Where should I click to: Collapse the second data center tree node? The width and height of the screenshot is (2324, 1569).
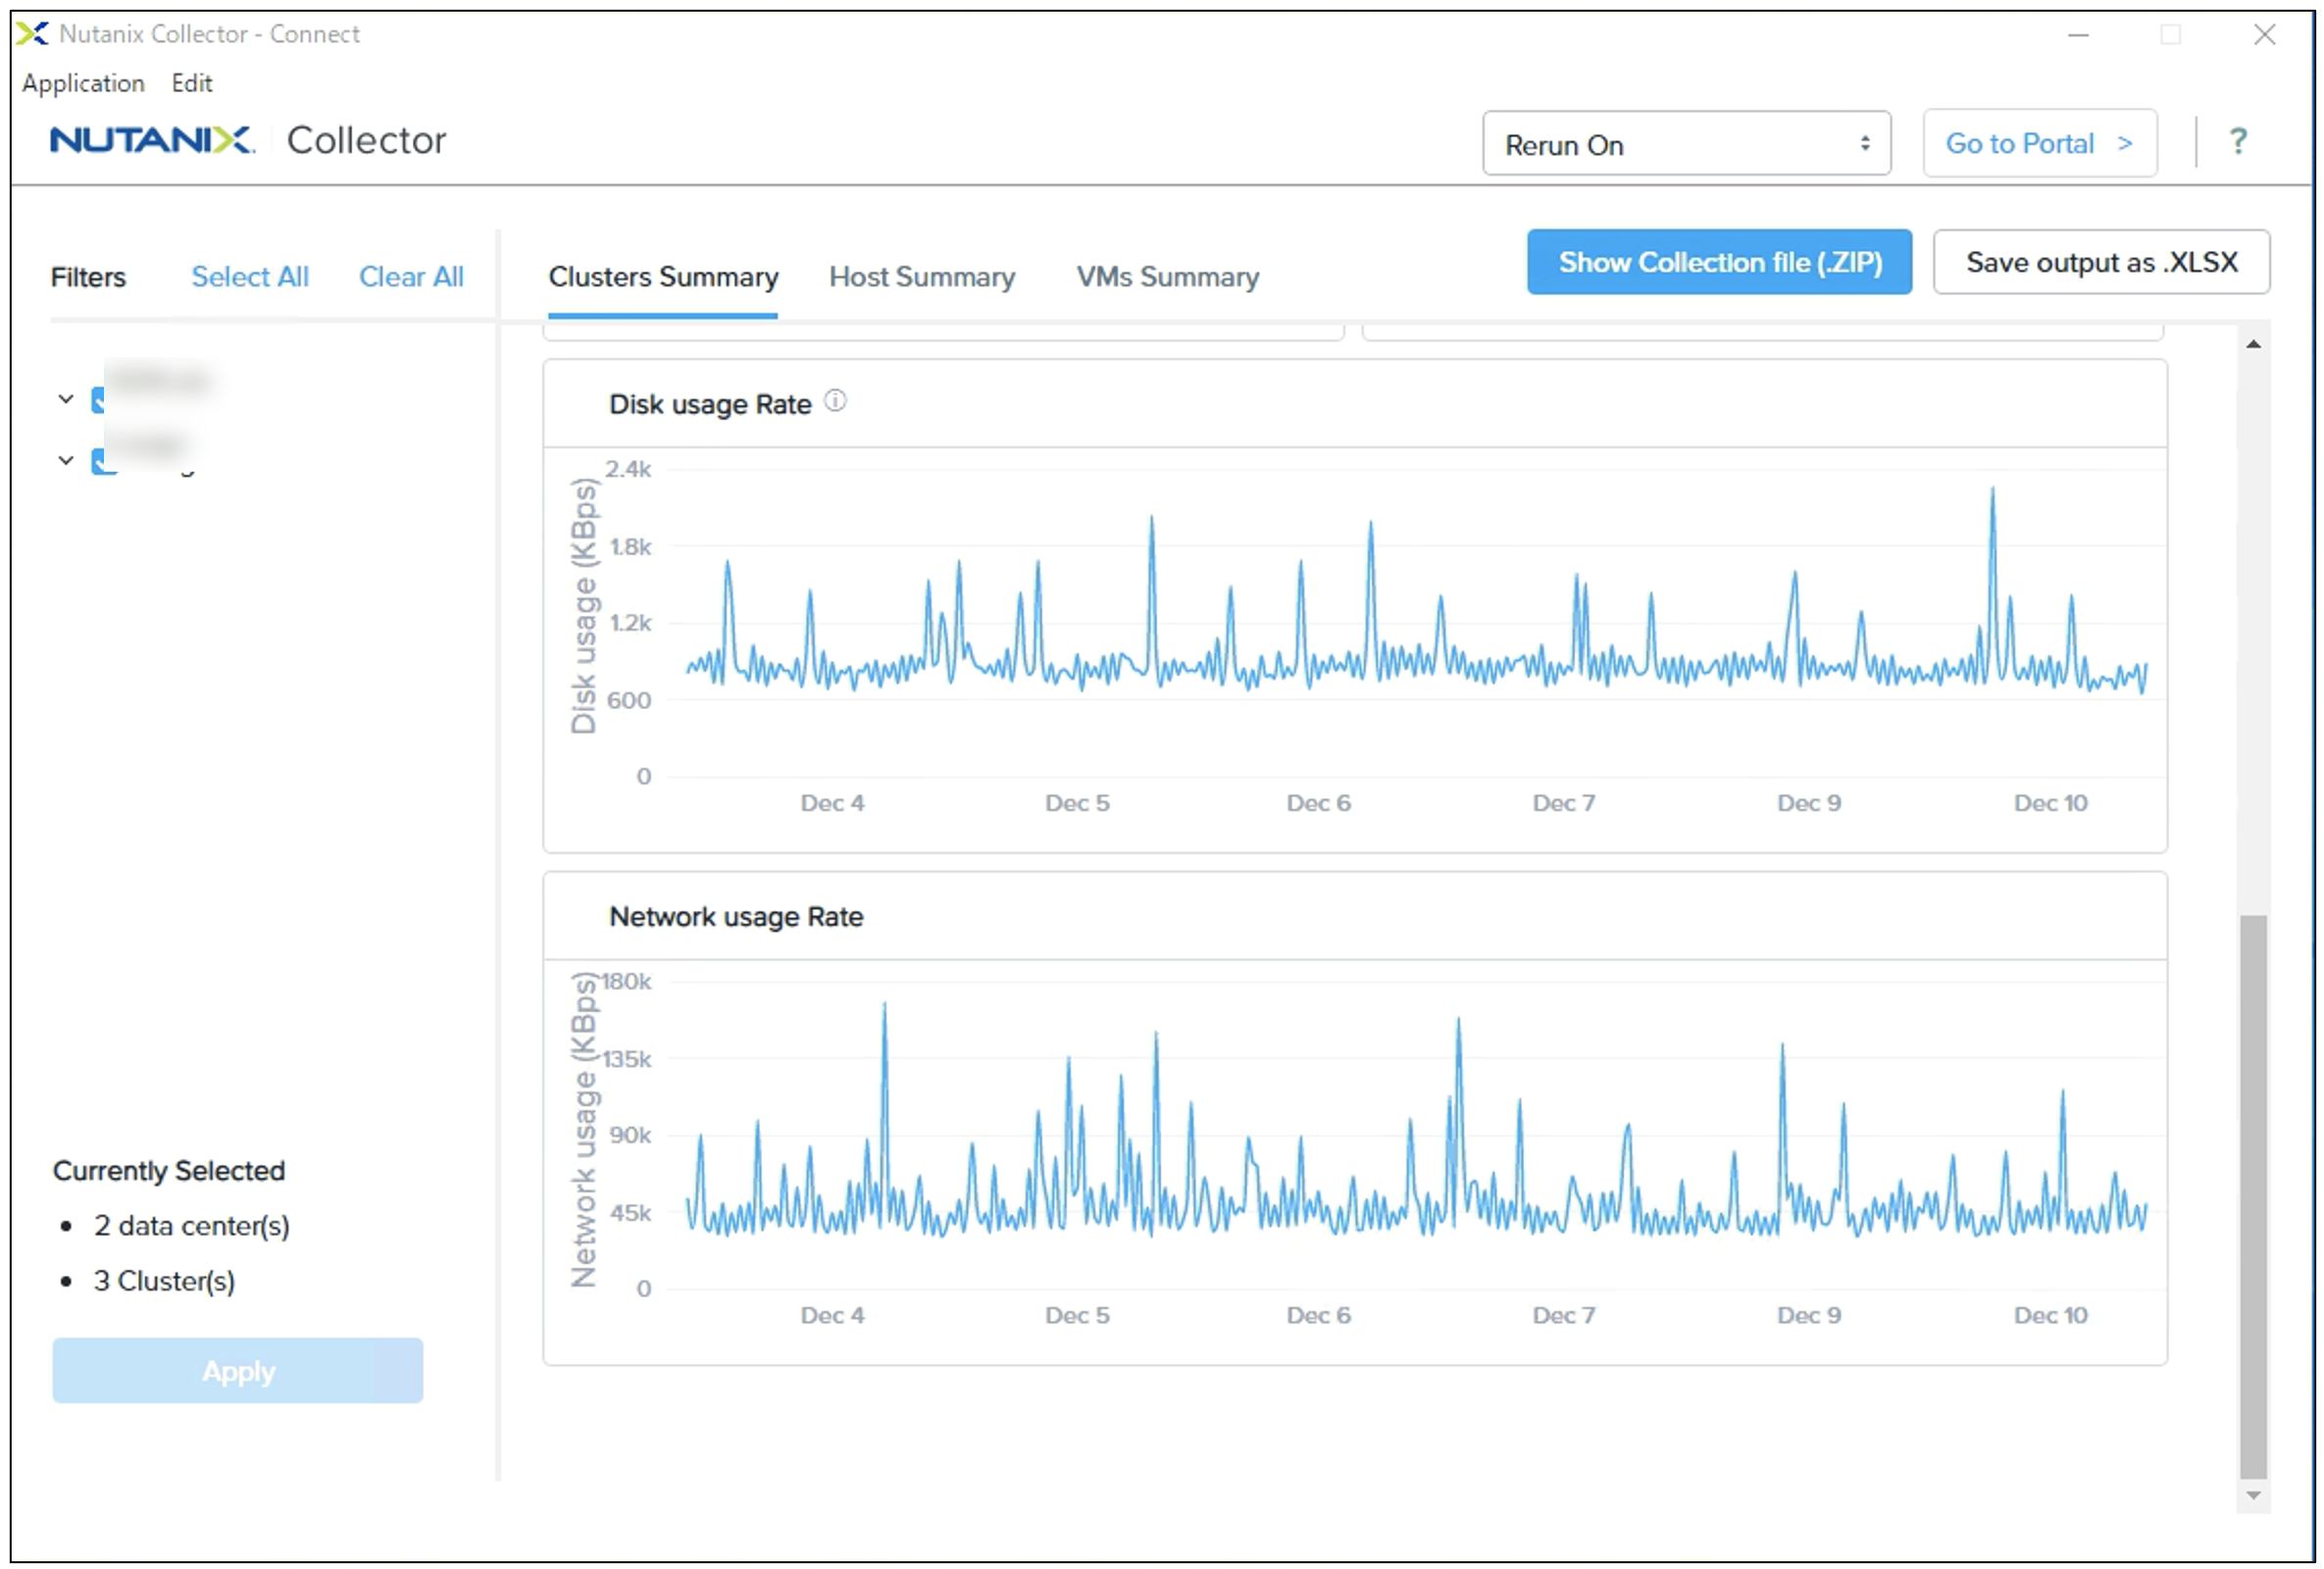(66, 461)
